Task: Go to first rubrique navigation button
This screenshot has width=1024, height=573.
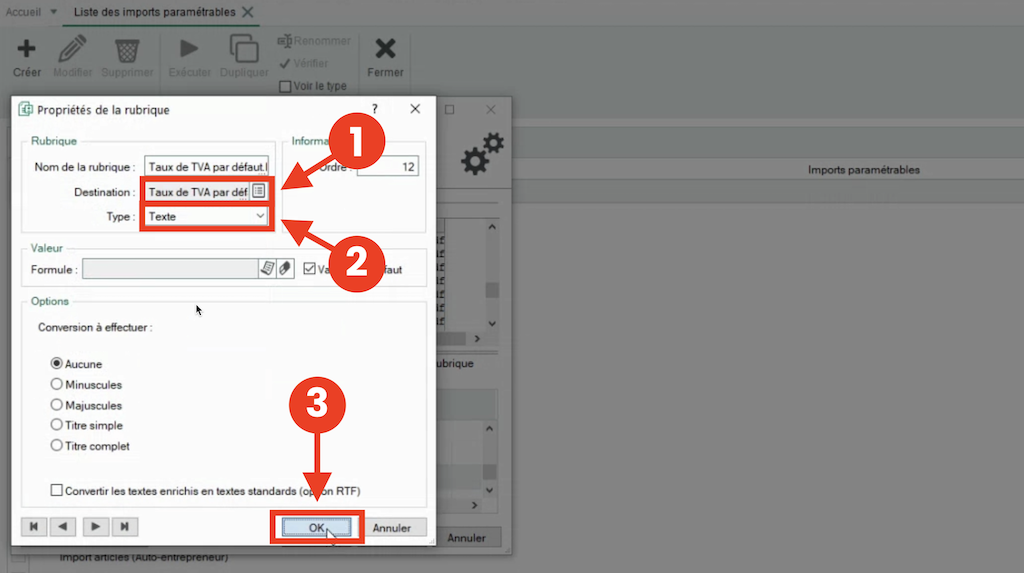Action: (34, 527)
